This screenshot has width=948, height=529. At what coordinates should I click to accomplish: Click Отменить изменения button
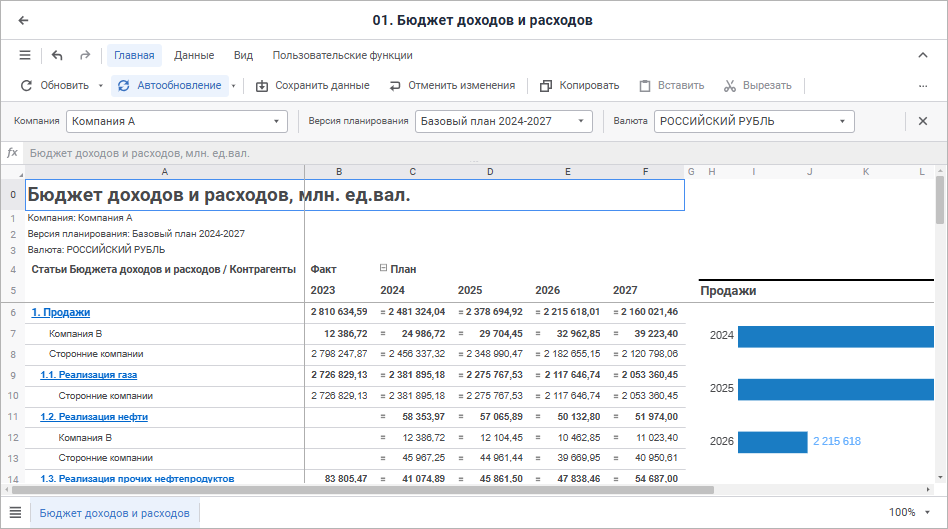[x=452, y=86]
